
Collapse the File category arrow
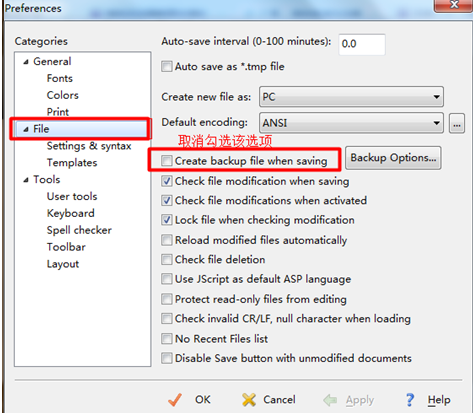coord(26,129)
